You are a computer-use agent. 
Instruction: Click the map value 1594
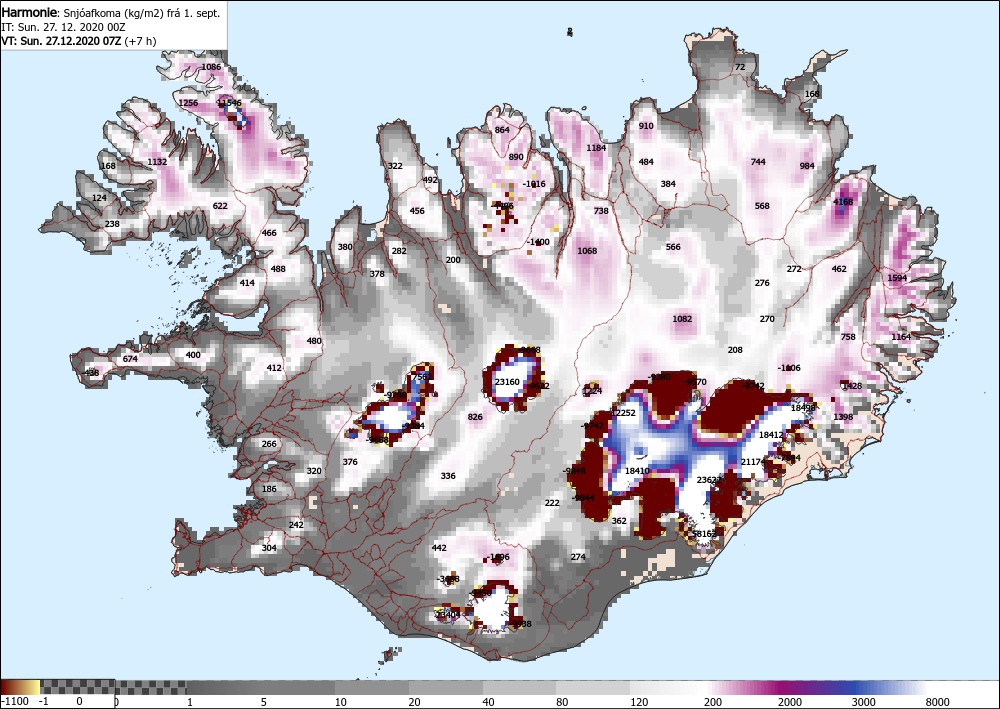[897, 278]
